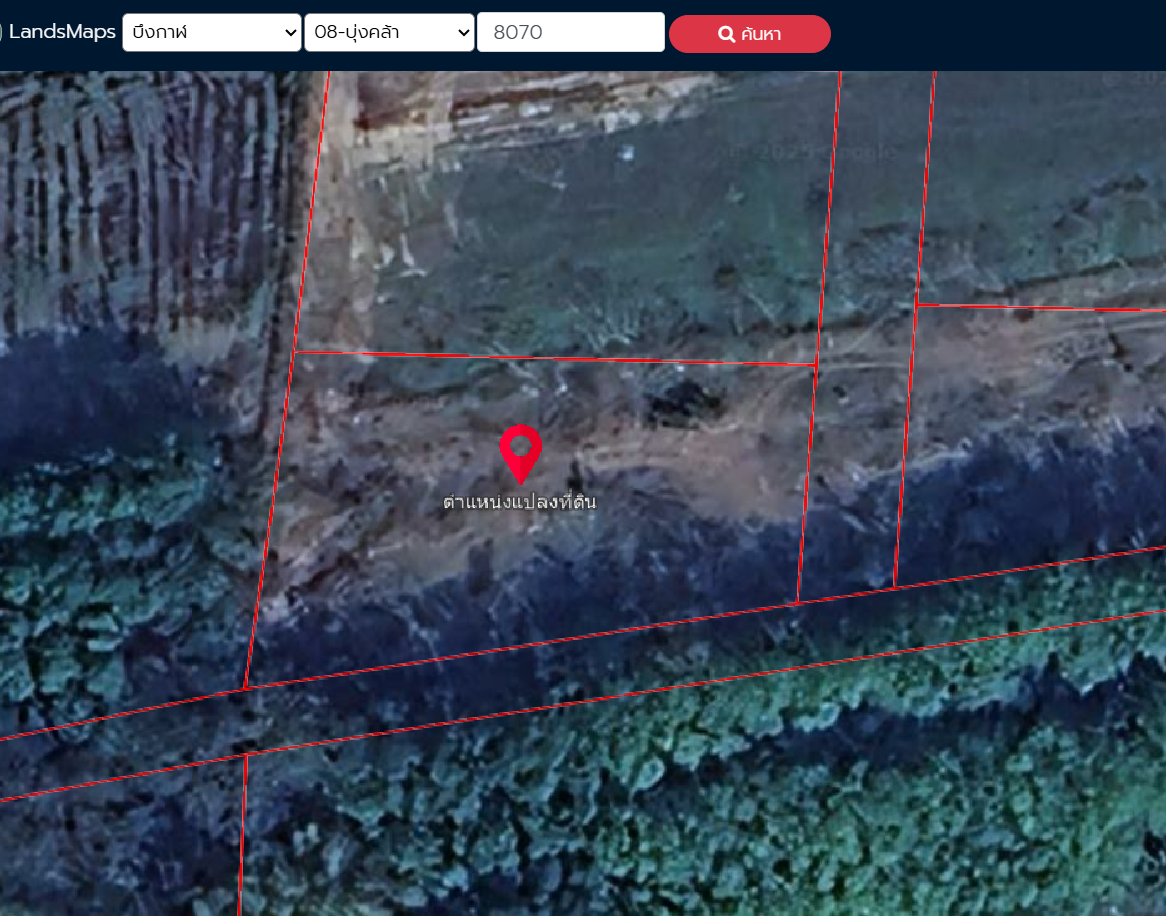Click the LandsMaps logo text
1166x916 pixels.
pos(62,32)
